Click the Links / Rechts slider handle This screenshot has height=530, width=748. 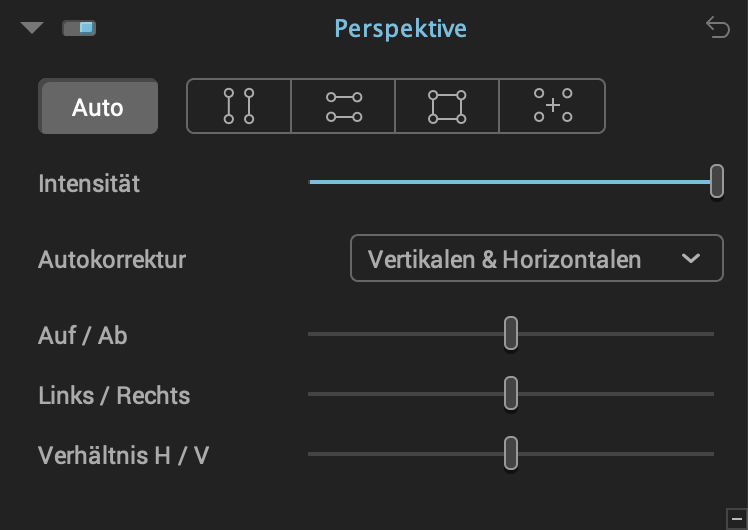point(511,393)
